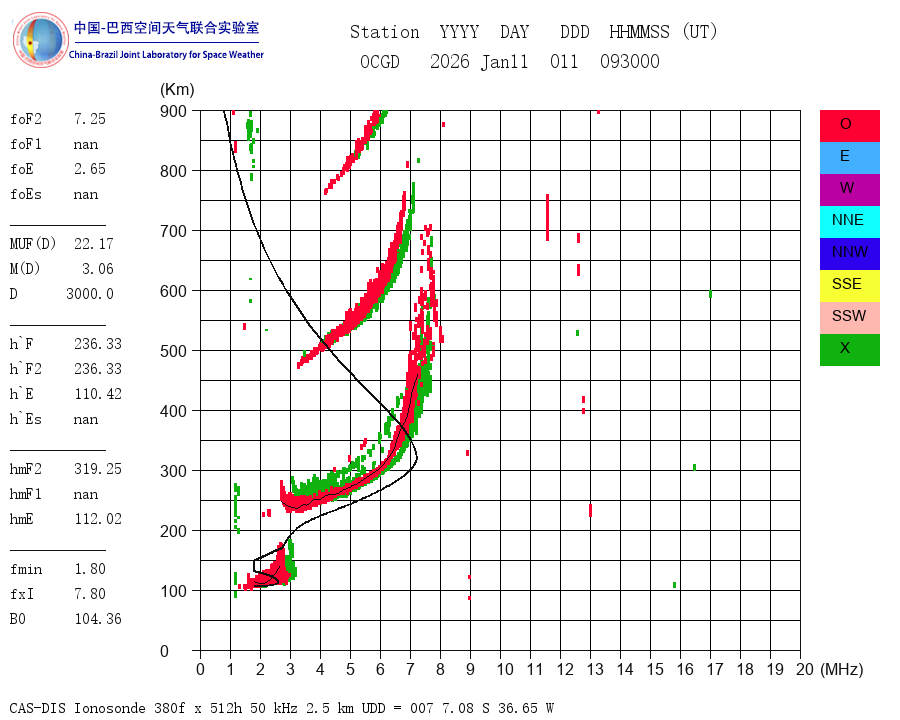
Task: Click the 100 tick on height axis
Action: coord(173,591)
